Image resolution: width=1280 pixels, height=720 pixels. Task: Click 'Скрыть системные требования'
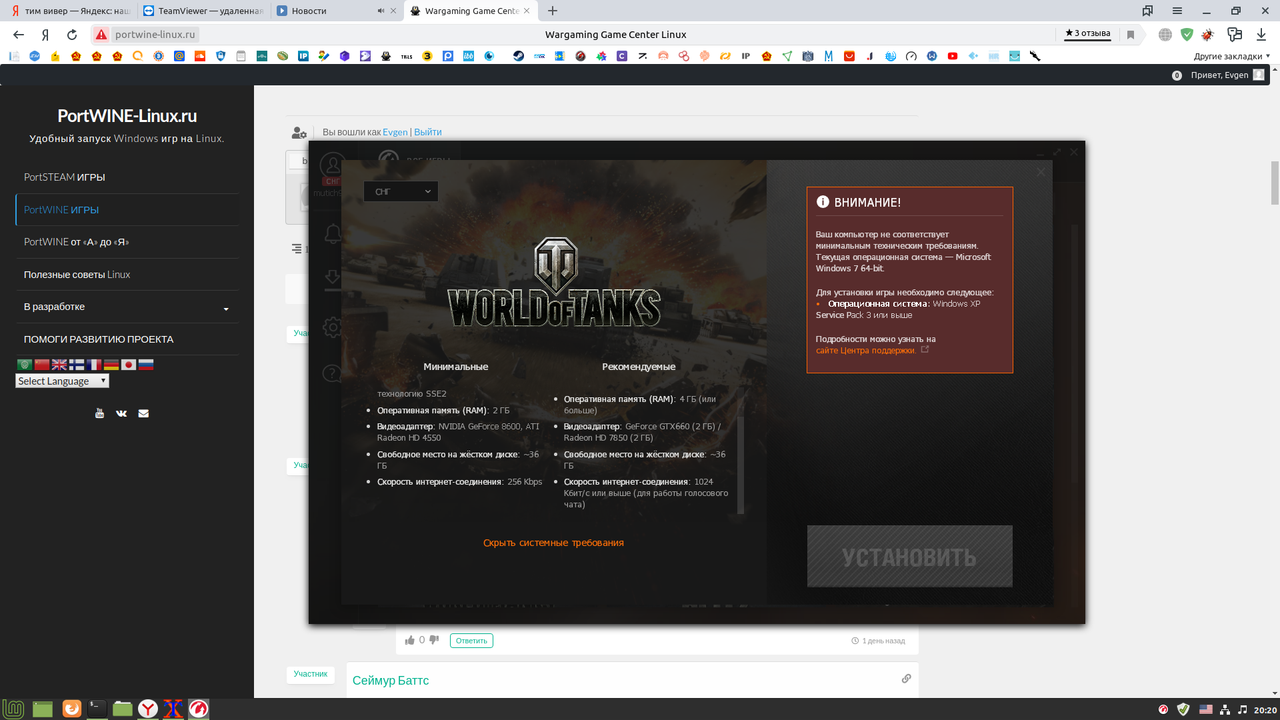pyautogui.click(x=553, y=542)
